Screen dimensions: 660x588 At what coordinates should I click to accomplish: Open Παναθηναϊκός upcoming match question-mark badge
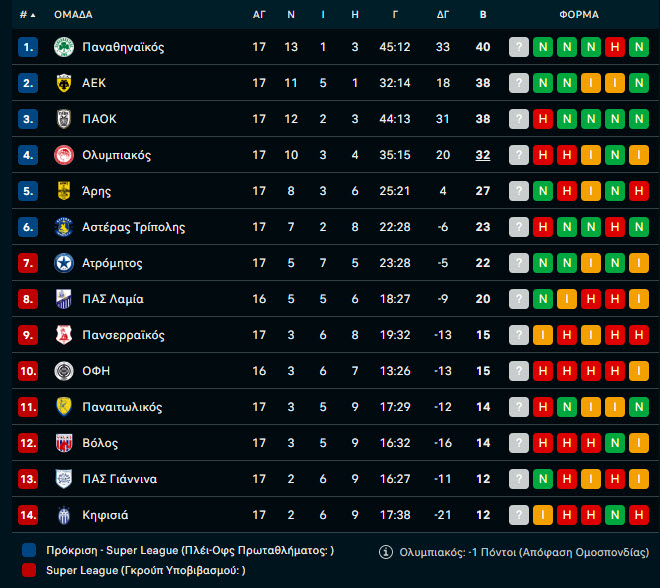tap(519, 47)
